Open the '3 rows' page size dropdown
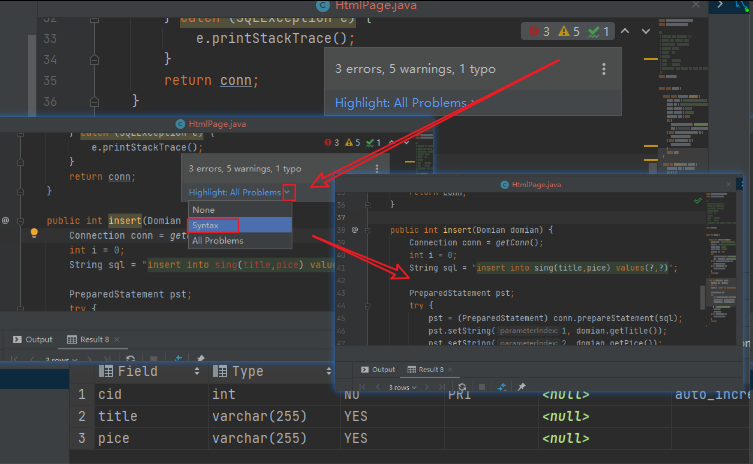The image size is (753, 464). pyautogui.click(x=402, y=387)
